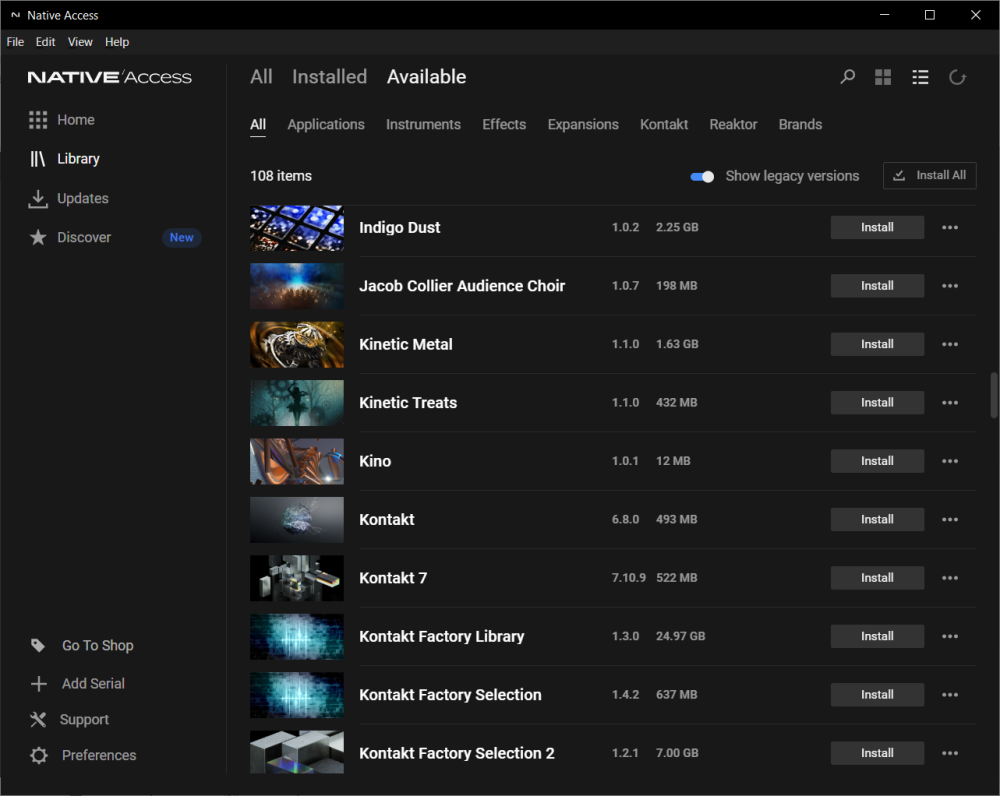This screenshot has height=796, width=1000.
Task: Open the search magnifier icon
Action: pyautogui.click(x=847, y=77)
